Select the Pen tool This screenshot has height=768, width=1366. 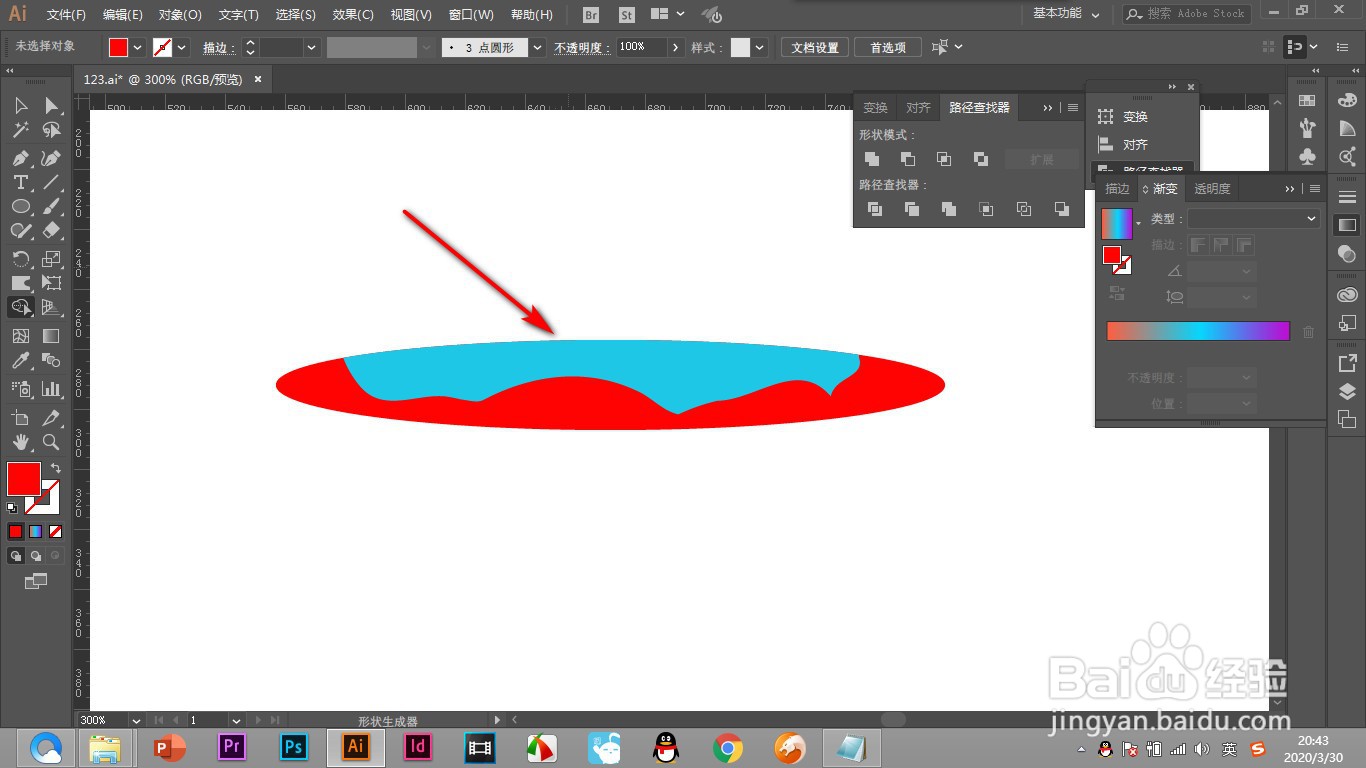pyautogui.click(x=20, y=158)
